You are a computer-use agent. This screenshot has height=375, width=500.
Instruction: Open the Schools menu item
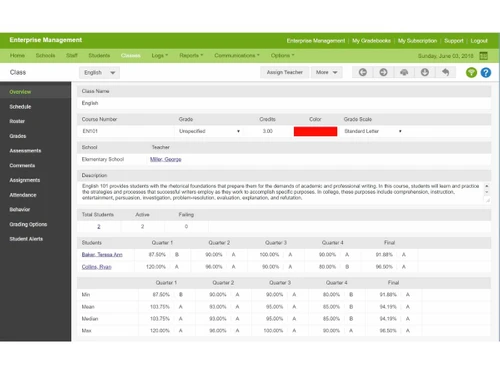click(45, 55)
